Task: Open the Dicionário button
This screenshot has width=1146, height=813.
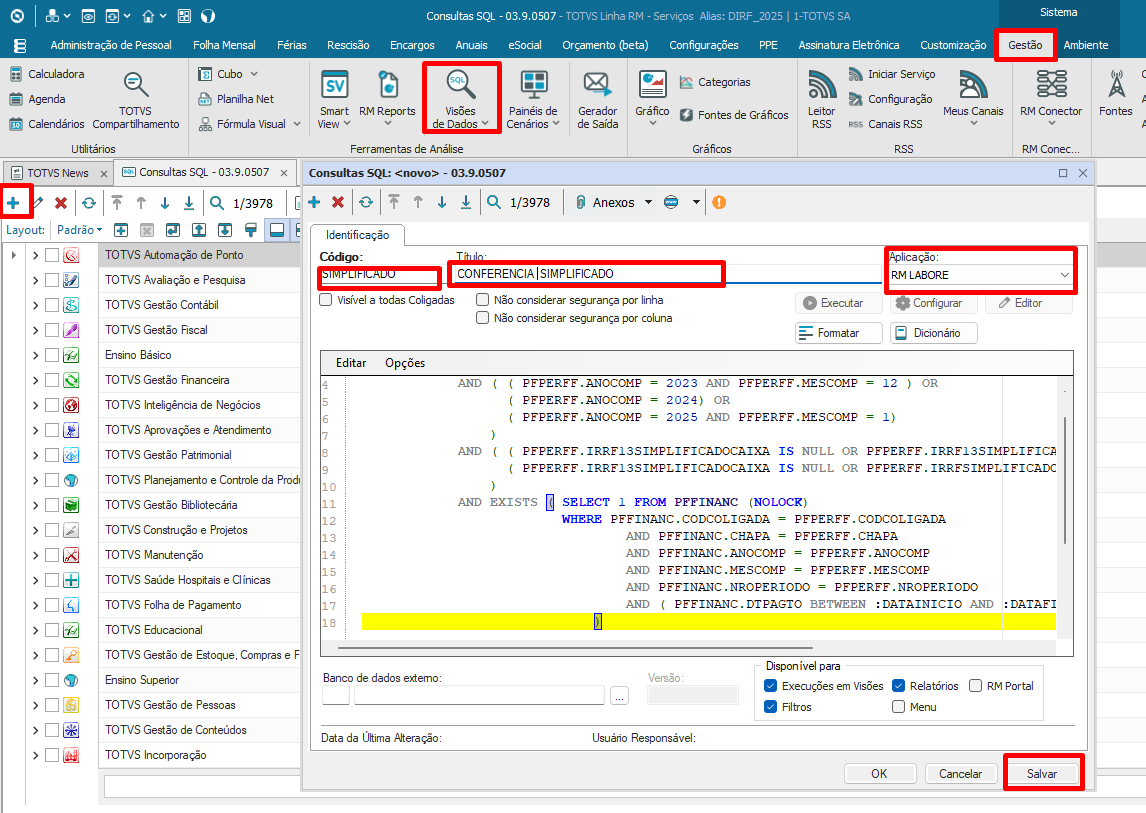Action: click(933, 333)
